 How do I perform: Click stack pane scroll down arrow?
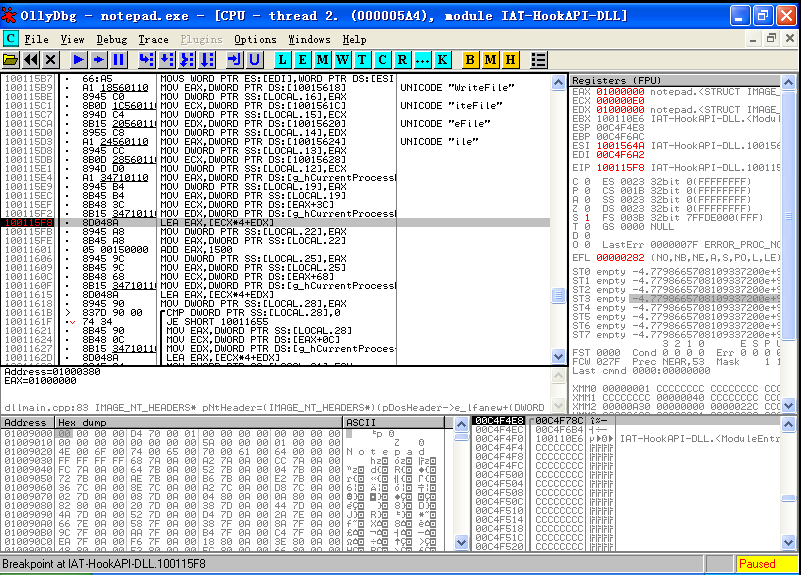pos(789,542)
